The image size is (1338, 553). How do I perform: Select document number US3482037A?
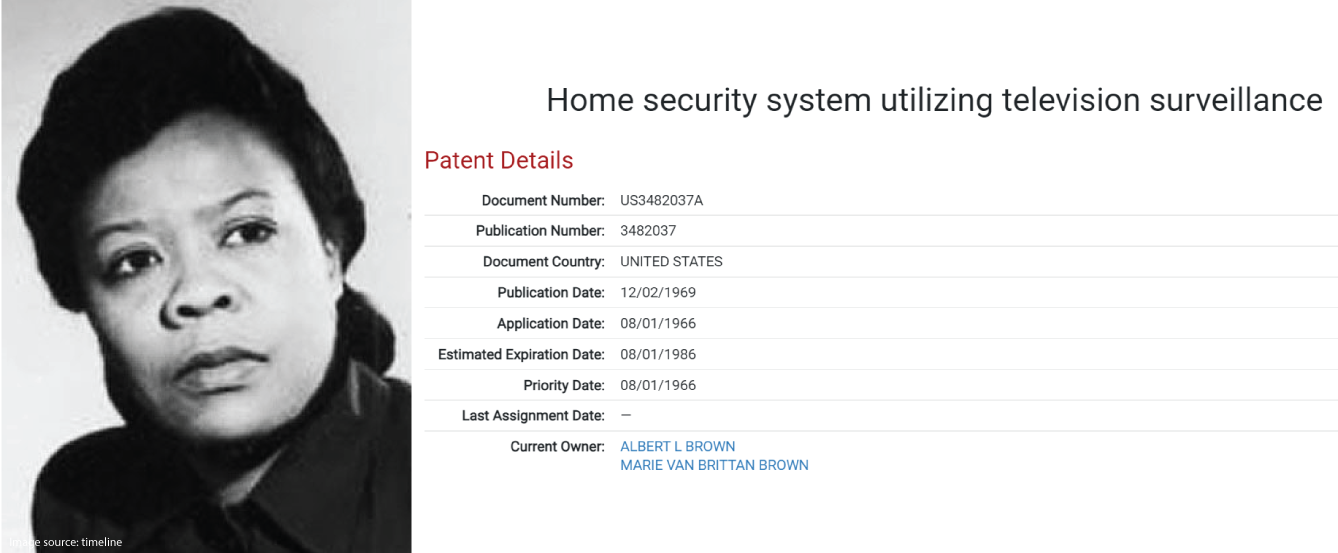click(661, 200)
